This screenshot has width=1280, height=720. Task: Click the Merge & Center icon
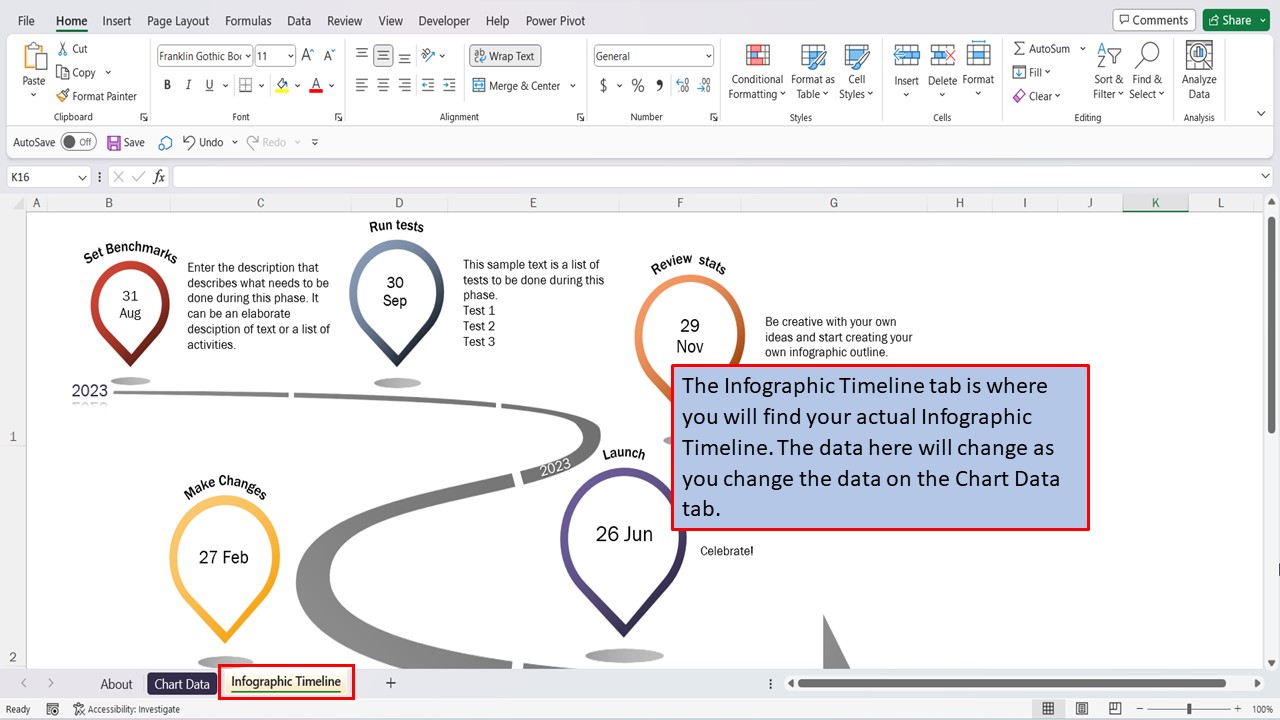coord(479,86)
